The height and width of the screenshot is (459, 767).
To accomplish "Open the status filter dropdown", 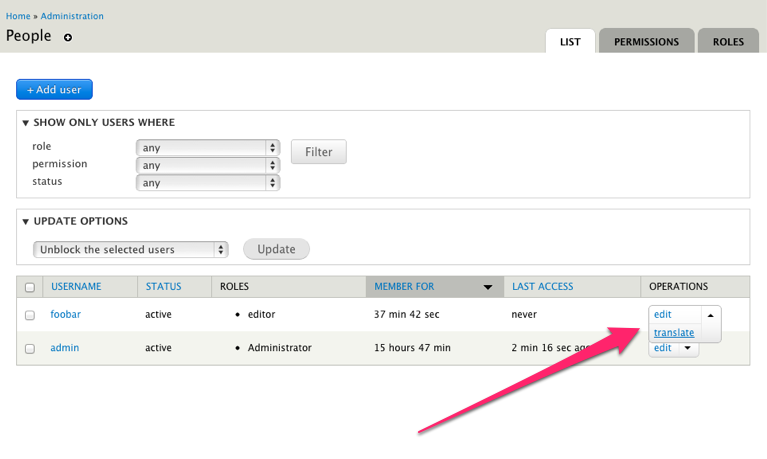I will (208, 183).
